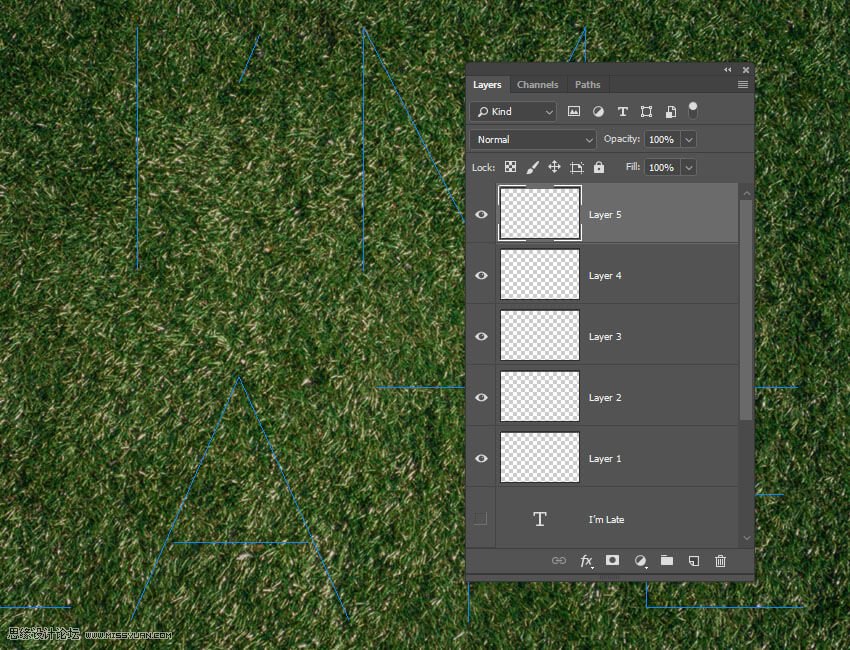Click the adjustment layer filter icon

pyautogui.click(x=598, y=112)
